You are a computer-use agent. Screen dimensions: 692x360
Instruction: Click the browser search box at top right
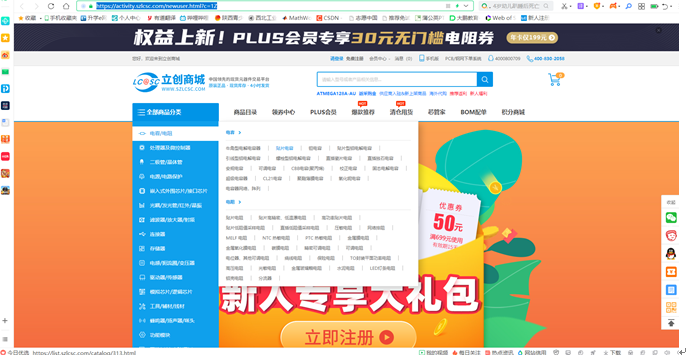(x=516, y=6)
